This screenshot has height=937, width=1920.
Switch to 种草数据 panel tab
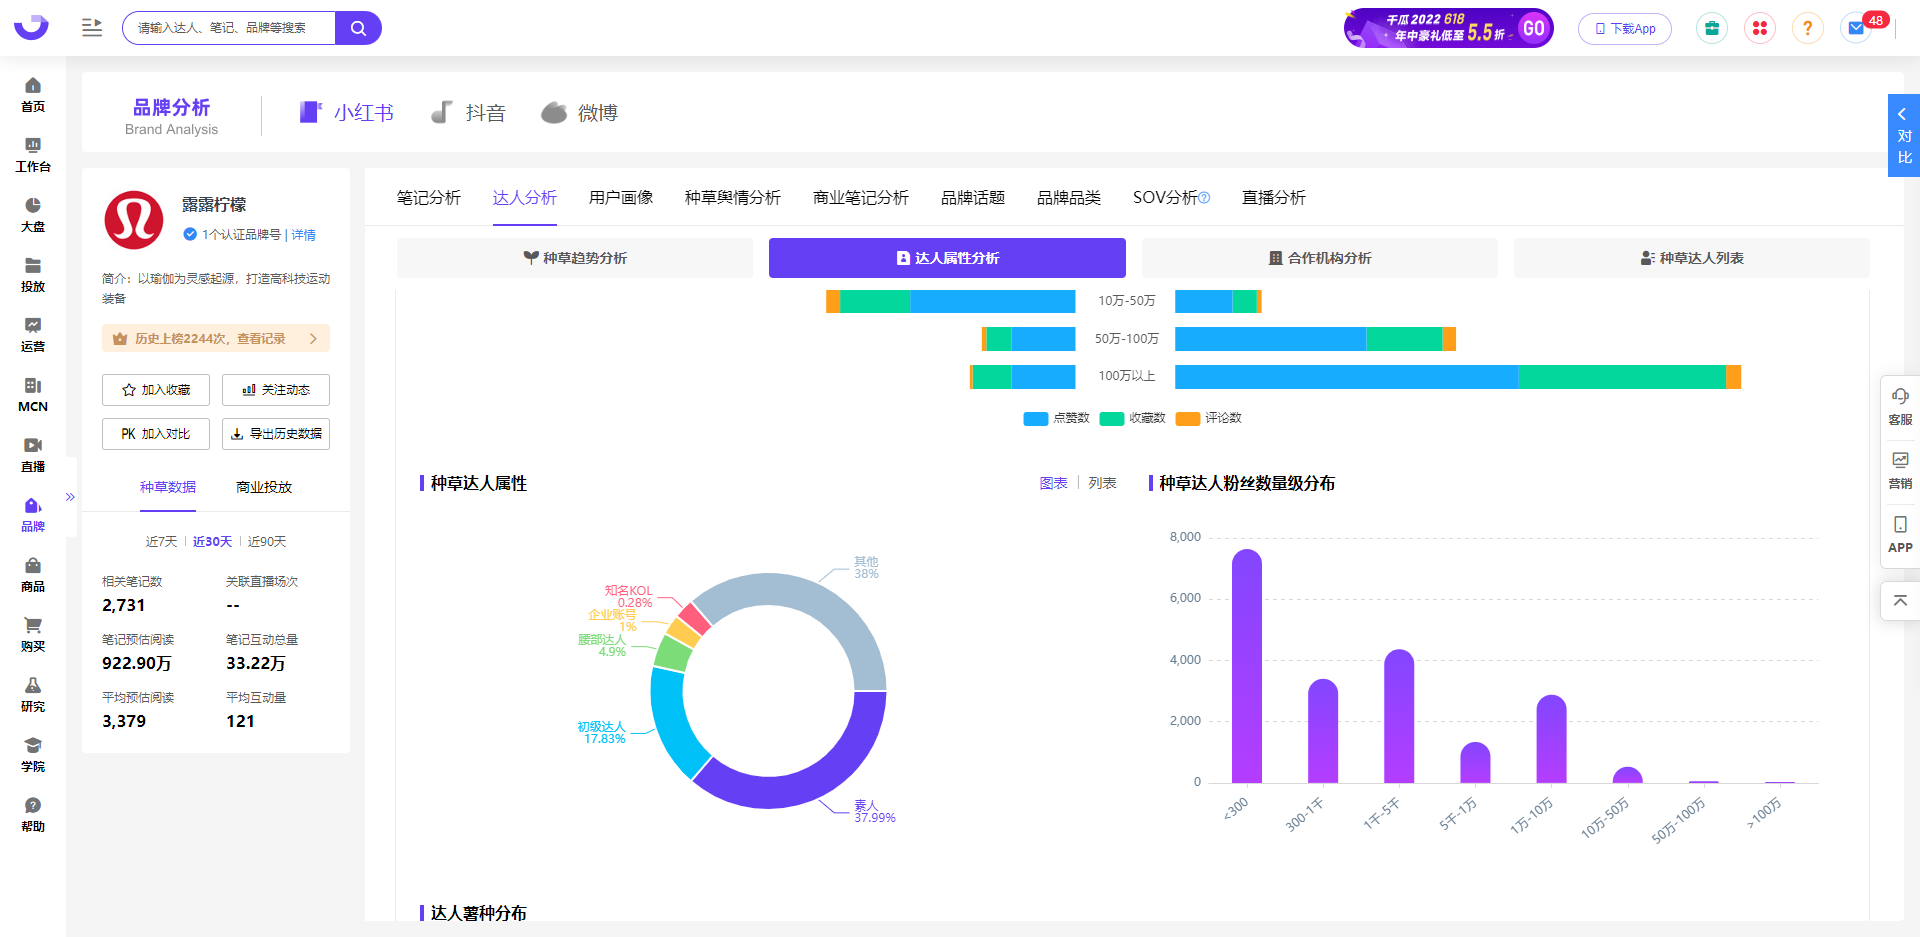168,487
